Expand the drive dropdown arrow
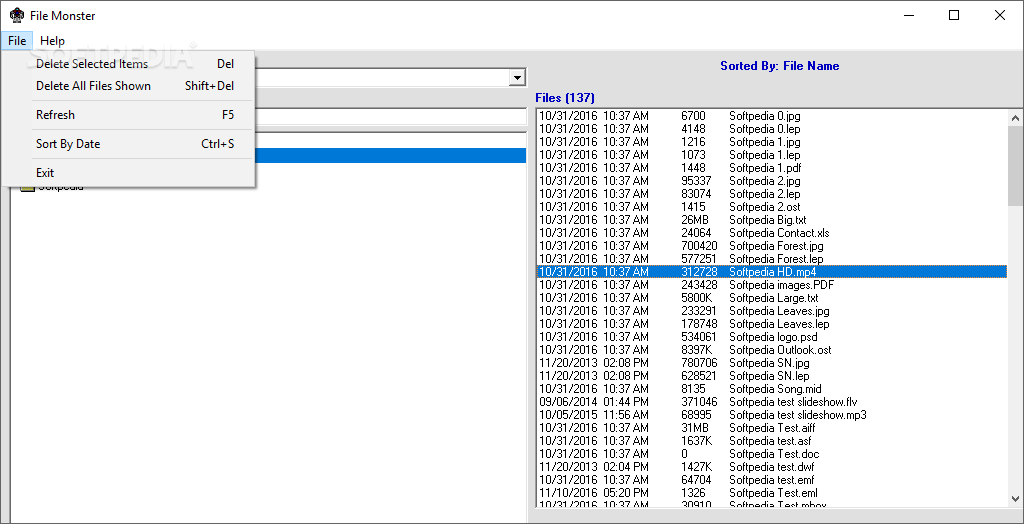1024x524 pixels. click(x=518, y=78)
